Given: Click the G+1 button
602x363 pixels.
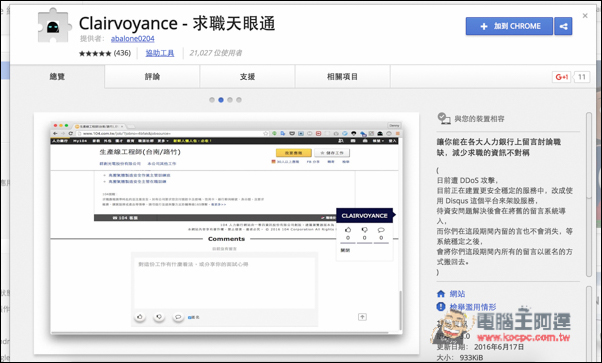Looking at the screenshot, I should [561, 77].
